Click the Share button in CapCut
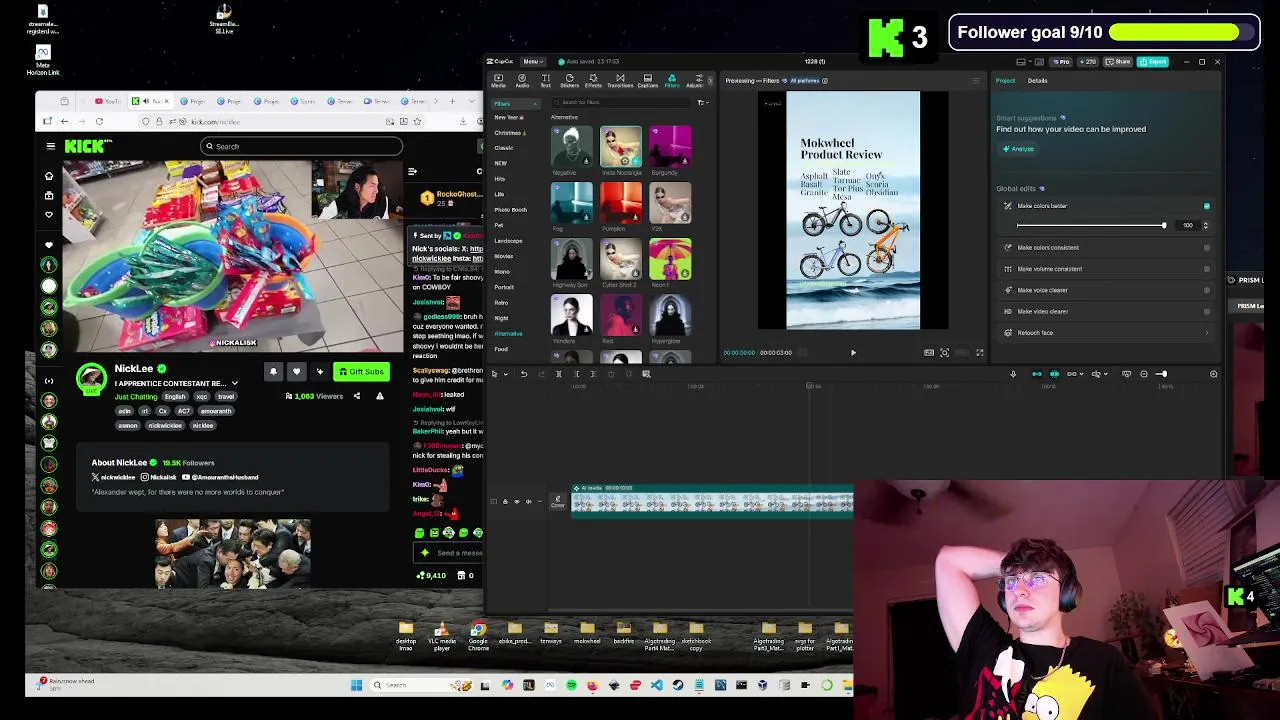The image size is (1280, 720). 1118,62
